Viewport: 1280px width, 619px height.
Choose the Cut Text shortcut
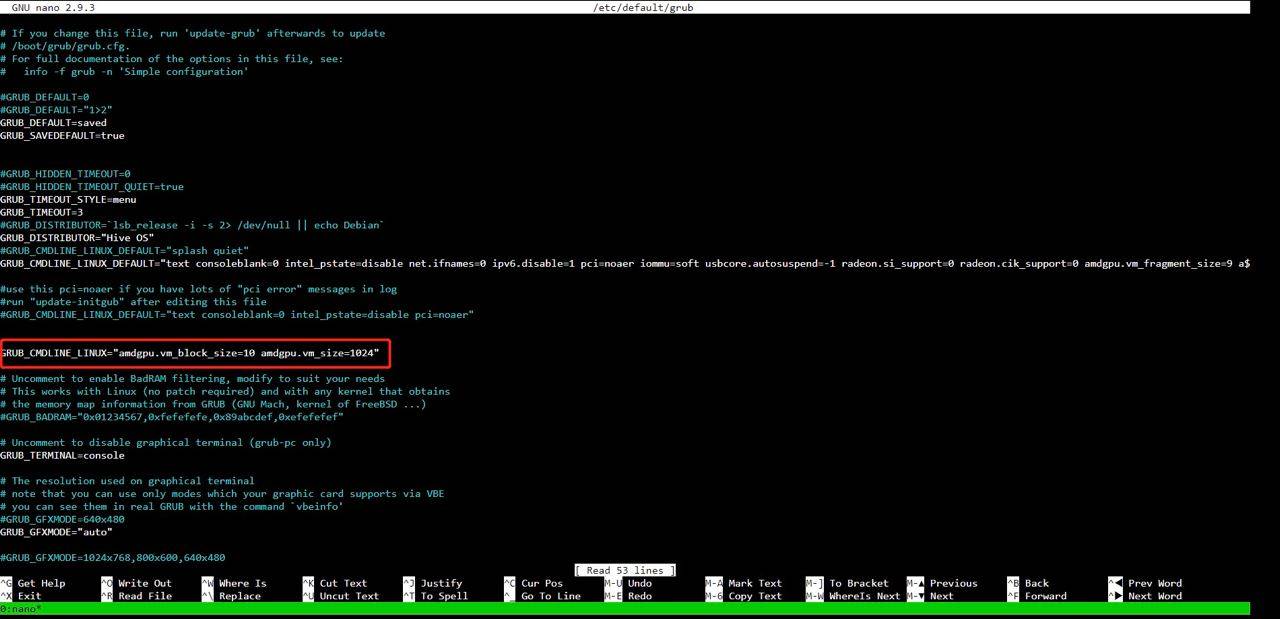coord(343,583)
